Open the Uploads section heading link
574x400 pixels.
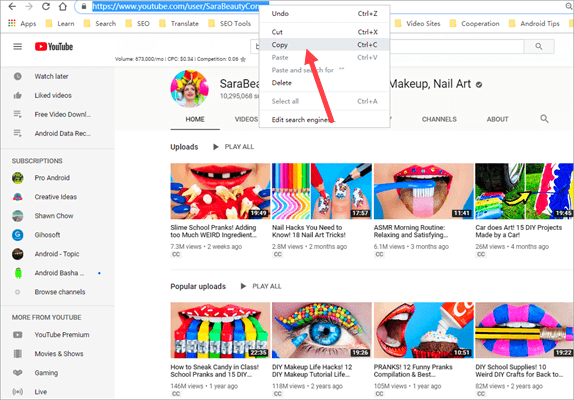pyautogui.click(x=184, y=147)
